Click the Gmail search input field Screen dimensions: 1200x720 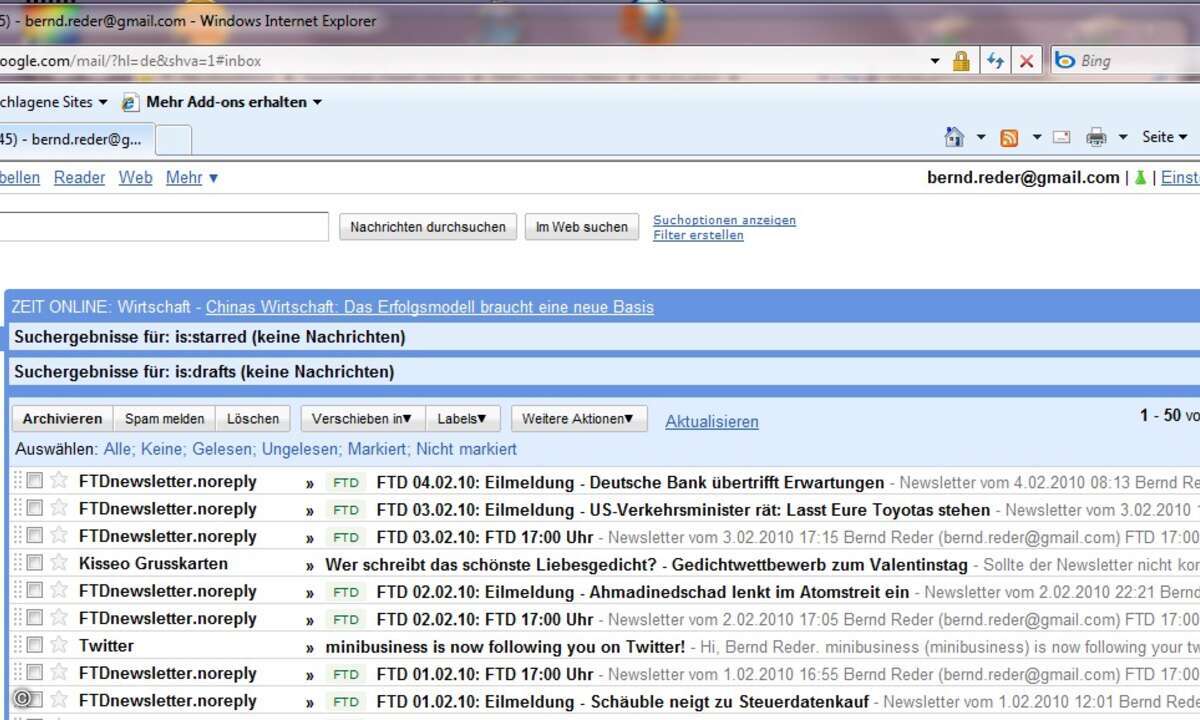coord(164,227)
